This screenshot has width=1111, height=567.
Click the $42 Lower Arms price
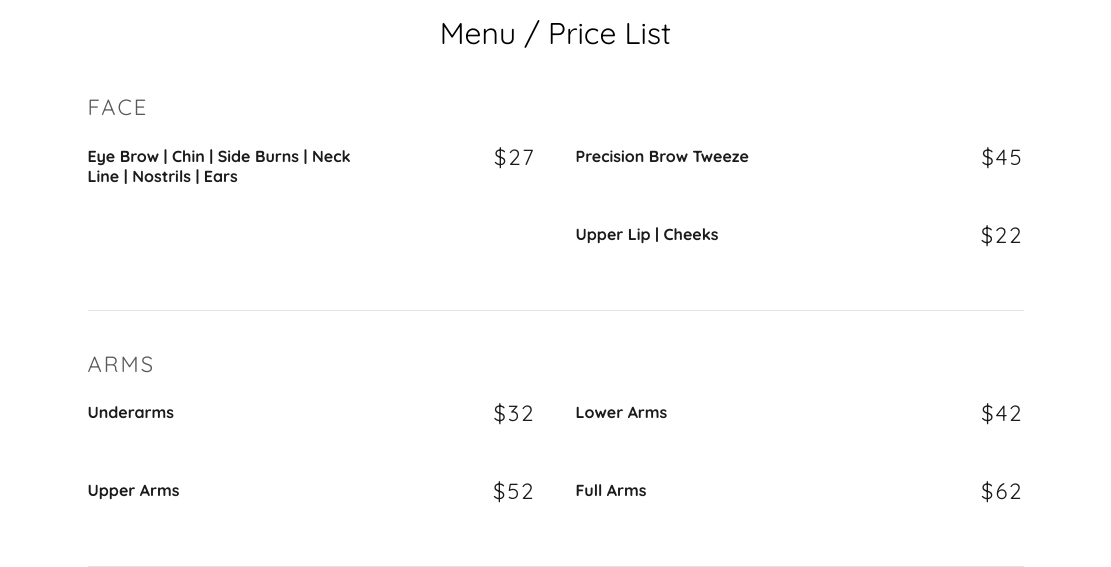click(1001, 414)
